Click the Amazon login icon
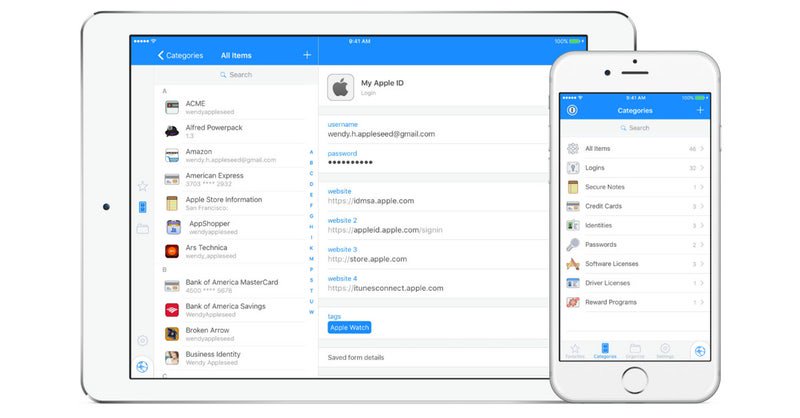Image resolution: width=800 pixels, height=418 pixels. [x=172, y=155]
